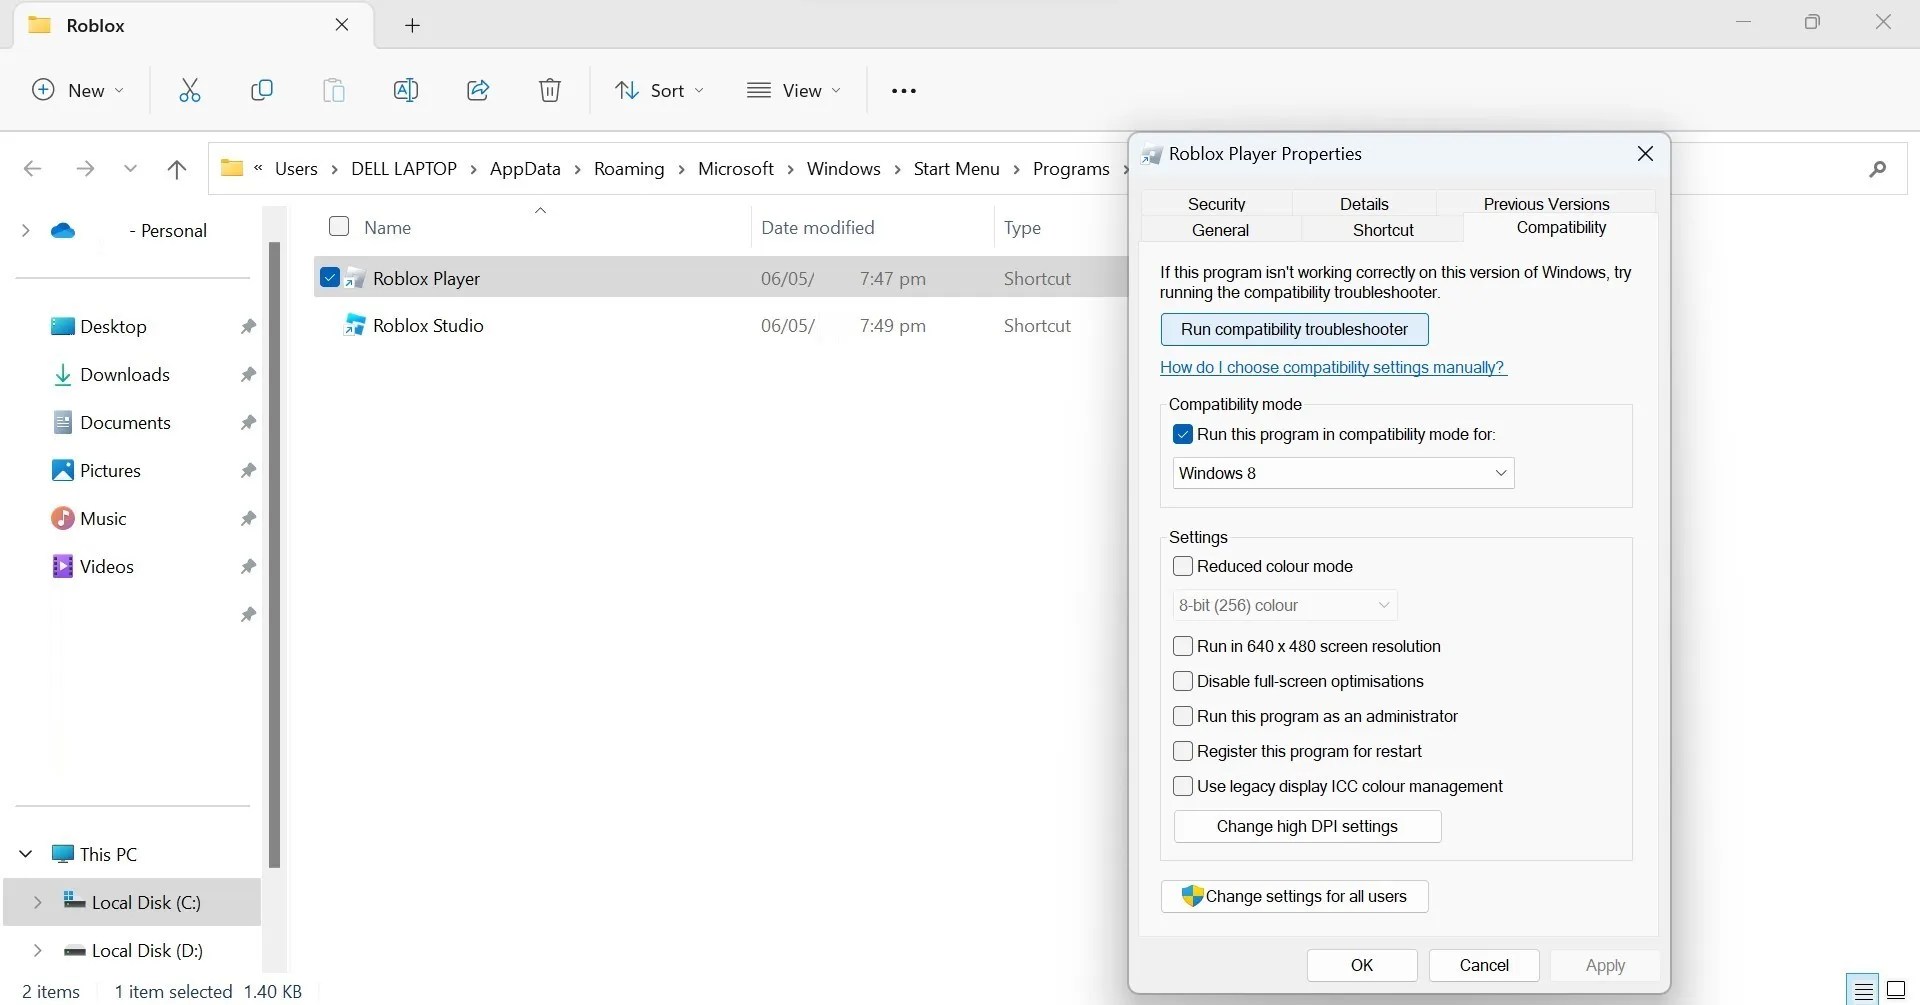The image size is (1920, 1005).
Task: Click the navigation pane vertical scrollbar
Action: (x=274, y=555)
